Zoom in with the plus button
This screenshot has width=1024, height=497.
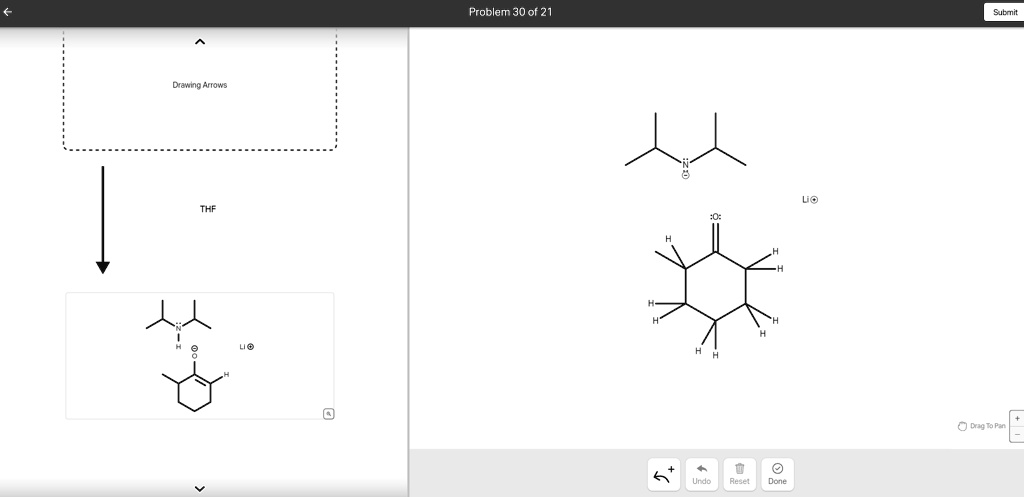1017,419
